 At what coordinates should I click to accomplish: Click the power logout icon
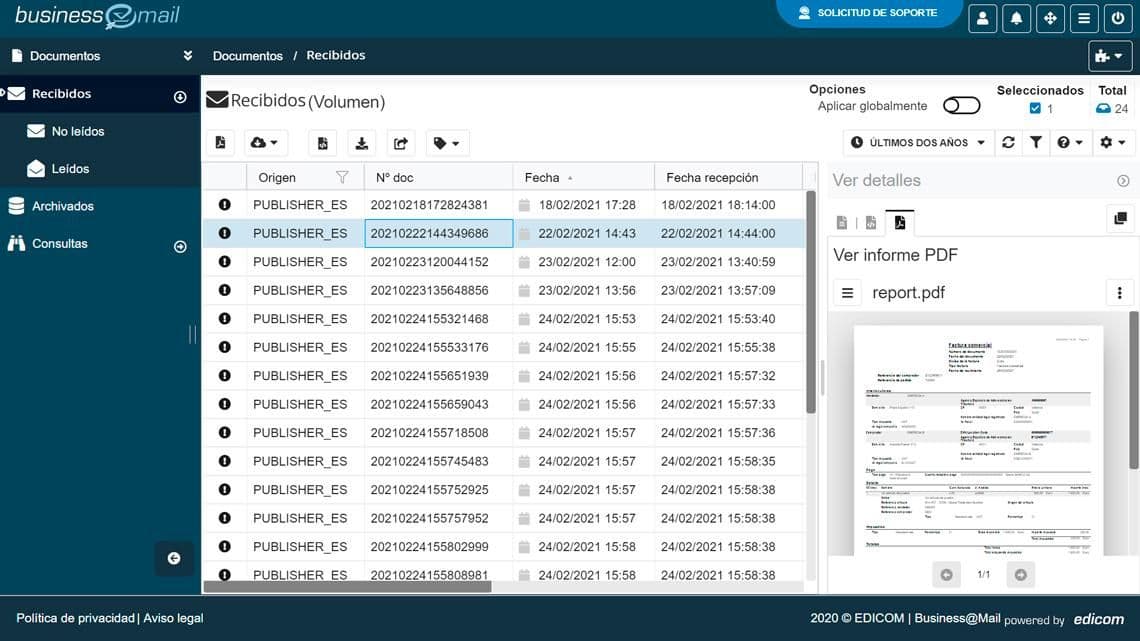1117,18
